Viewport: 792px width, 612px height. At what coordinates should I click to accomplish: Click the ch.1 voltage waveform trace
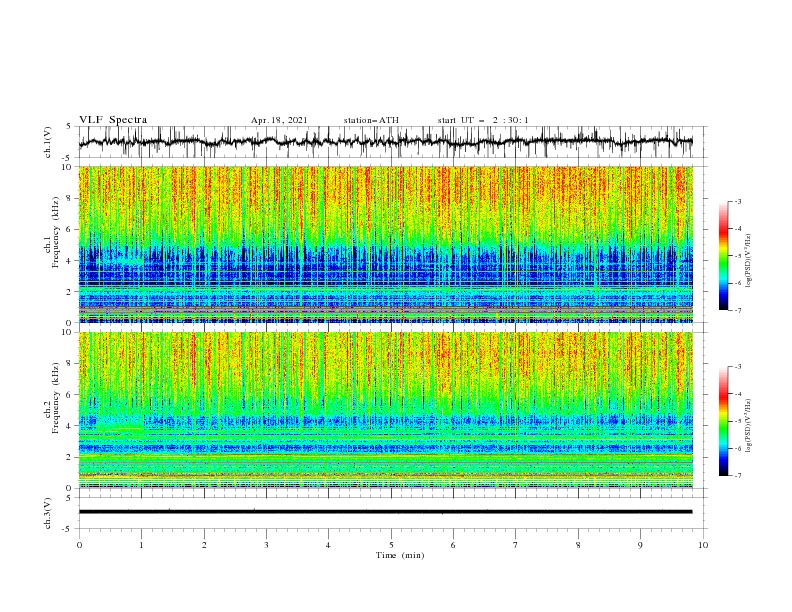coord(385,142)
